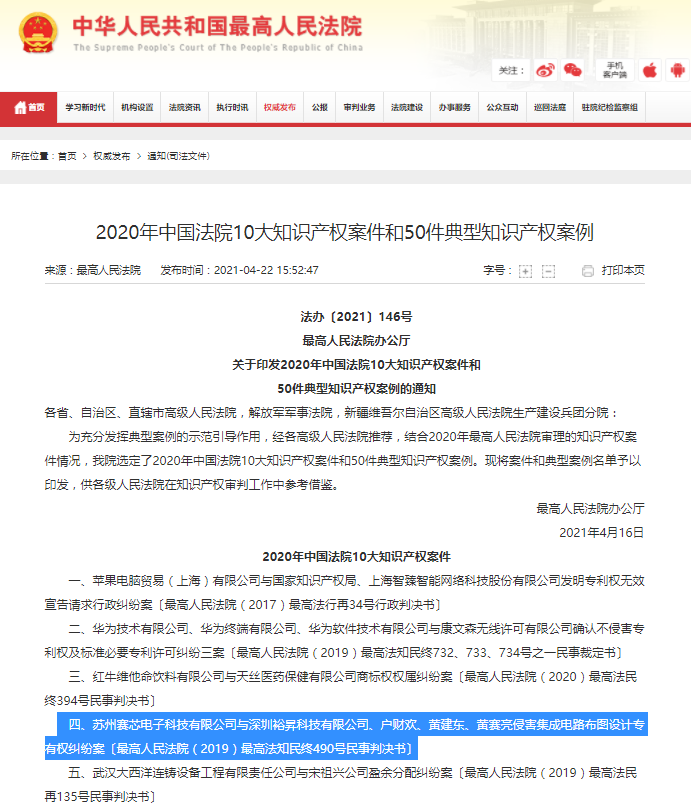Open the 机构设置 navigation menu
Viewport: 691px width, 808px height.
(137, 108)
